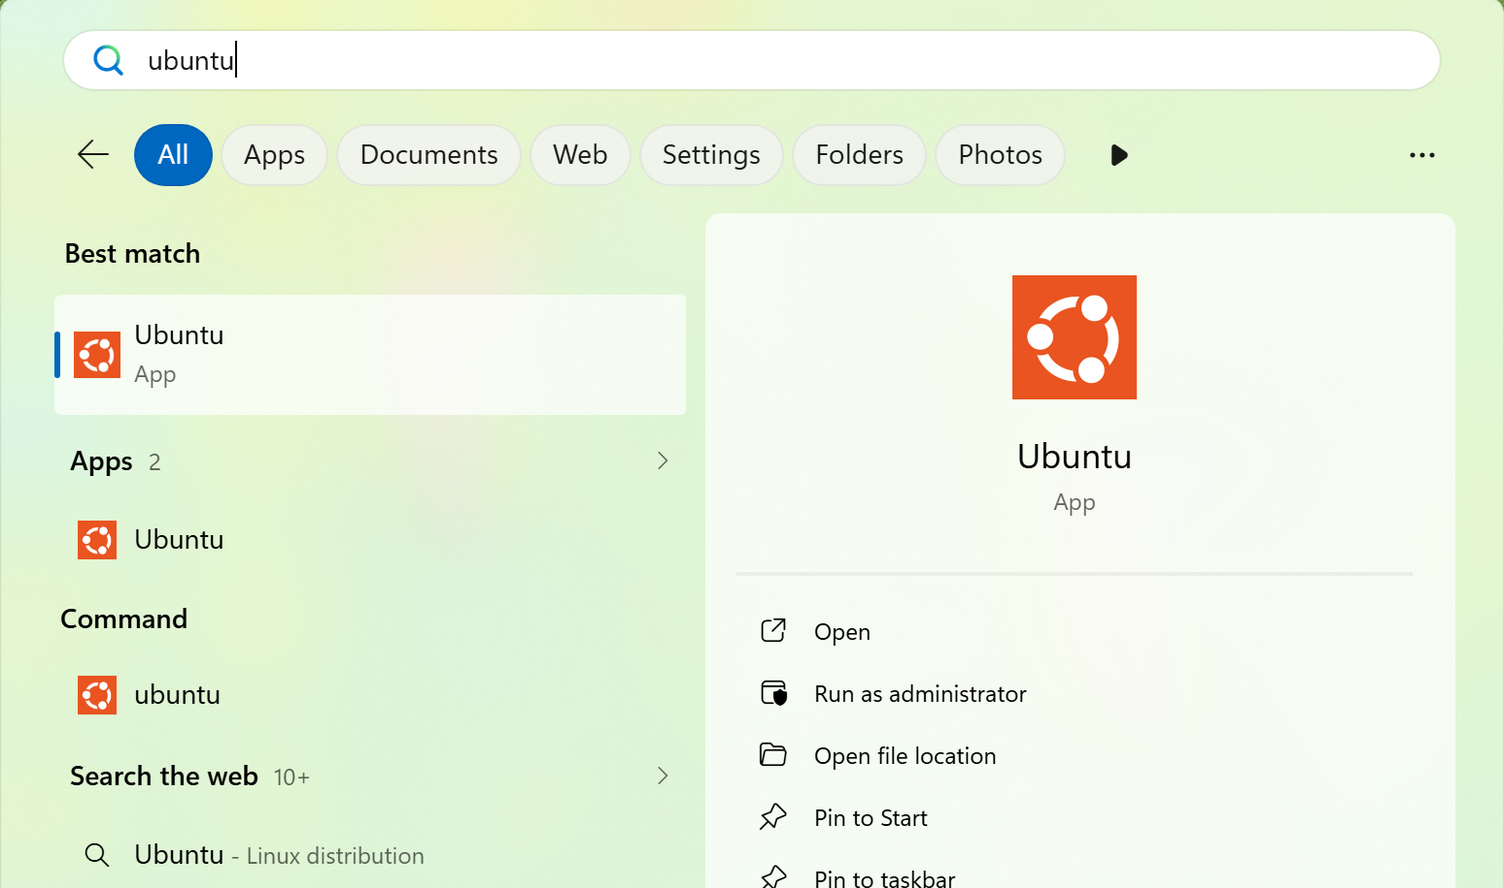
Task: Click the Command section heading
Action: click(124, 619)
